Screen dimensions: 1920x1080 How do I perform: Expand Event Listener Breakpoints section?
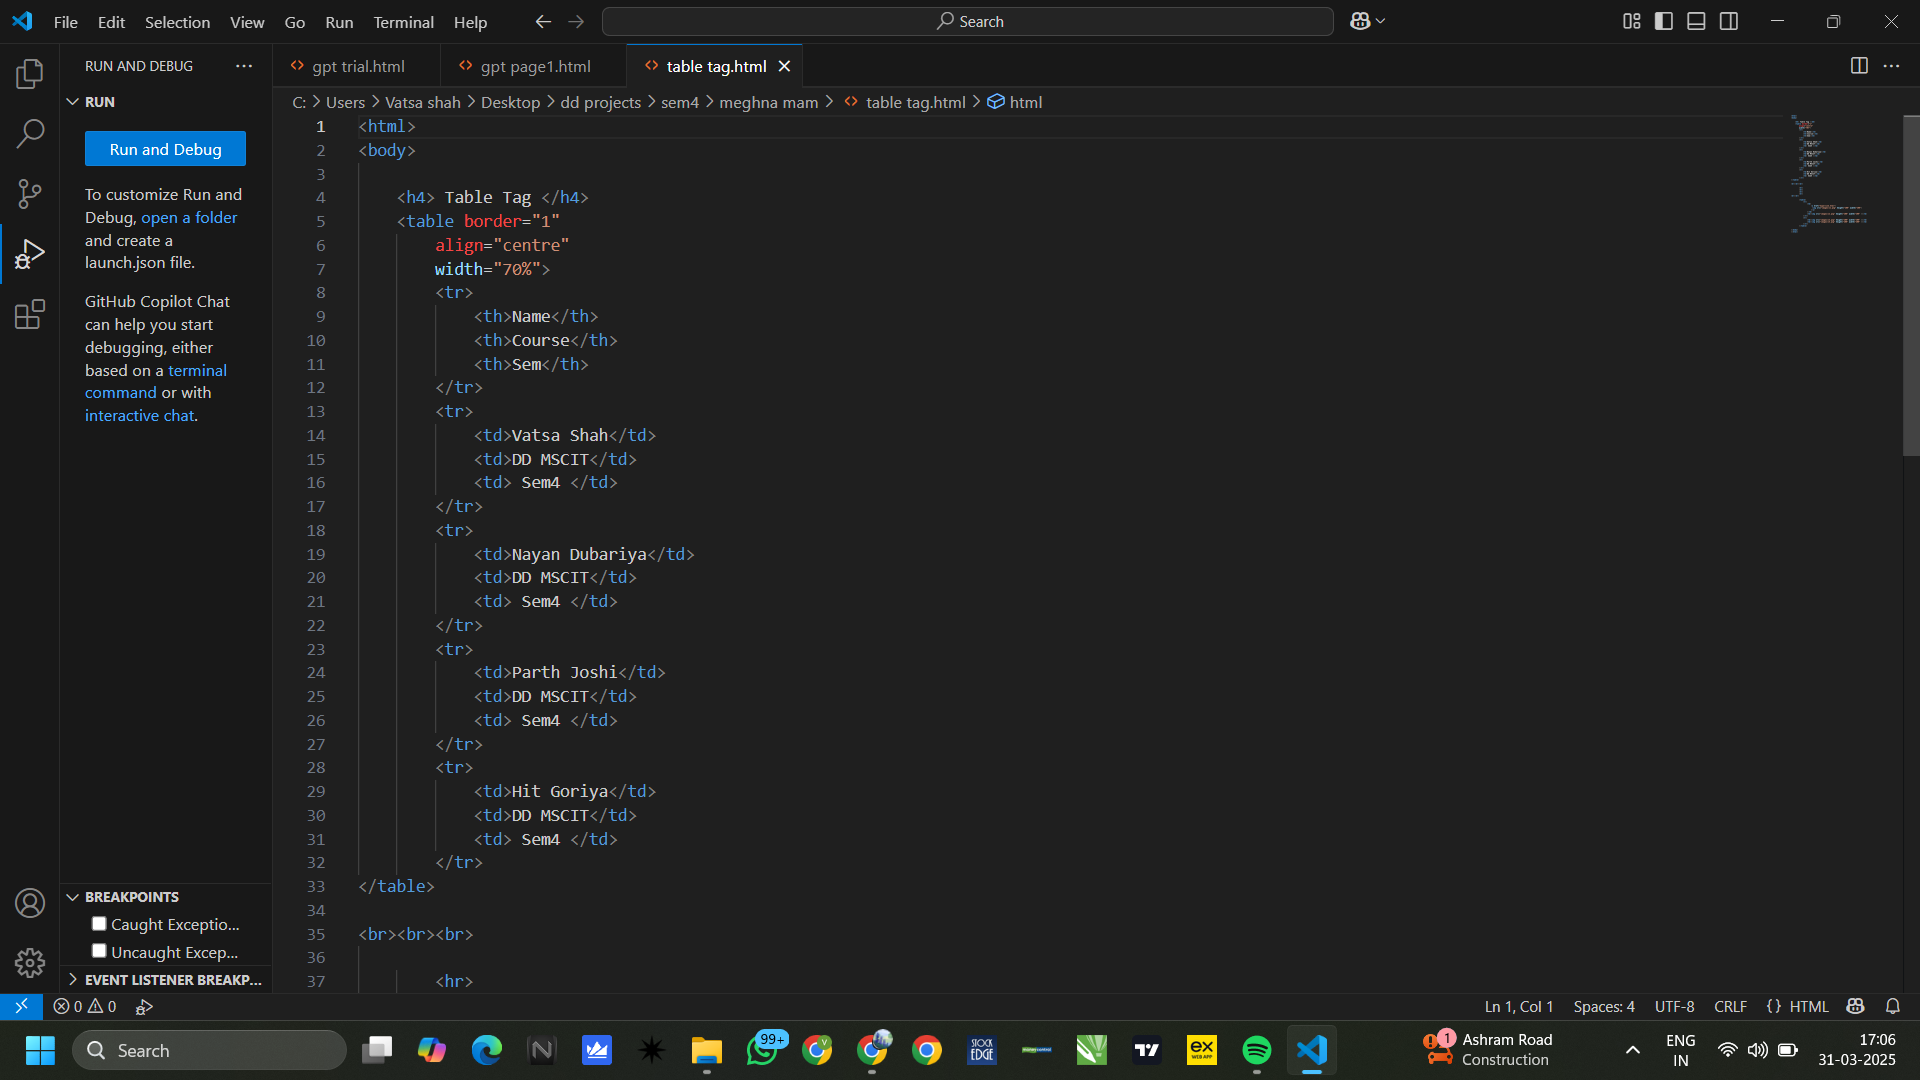pos(73,979)
